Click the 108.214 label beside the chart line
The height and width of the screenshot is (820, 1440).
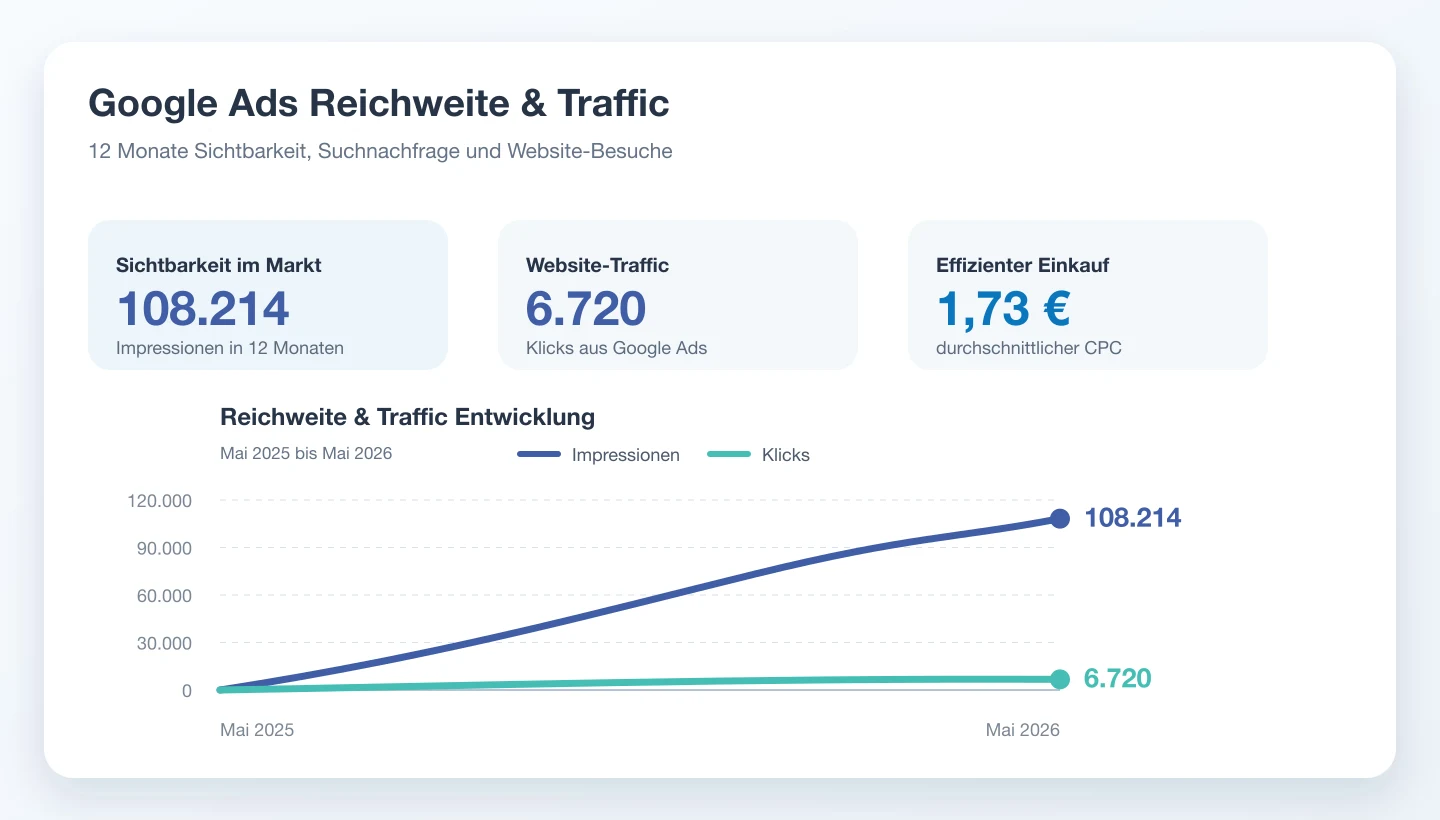tap(1133, 518)
